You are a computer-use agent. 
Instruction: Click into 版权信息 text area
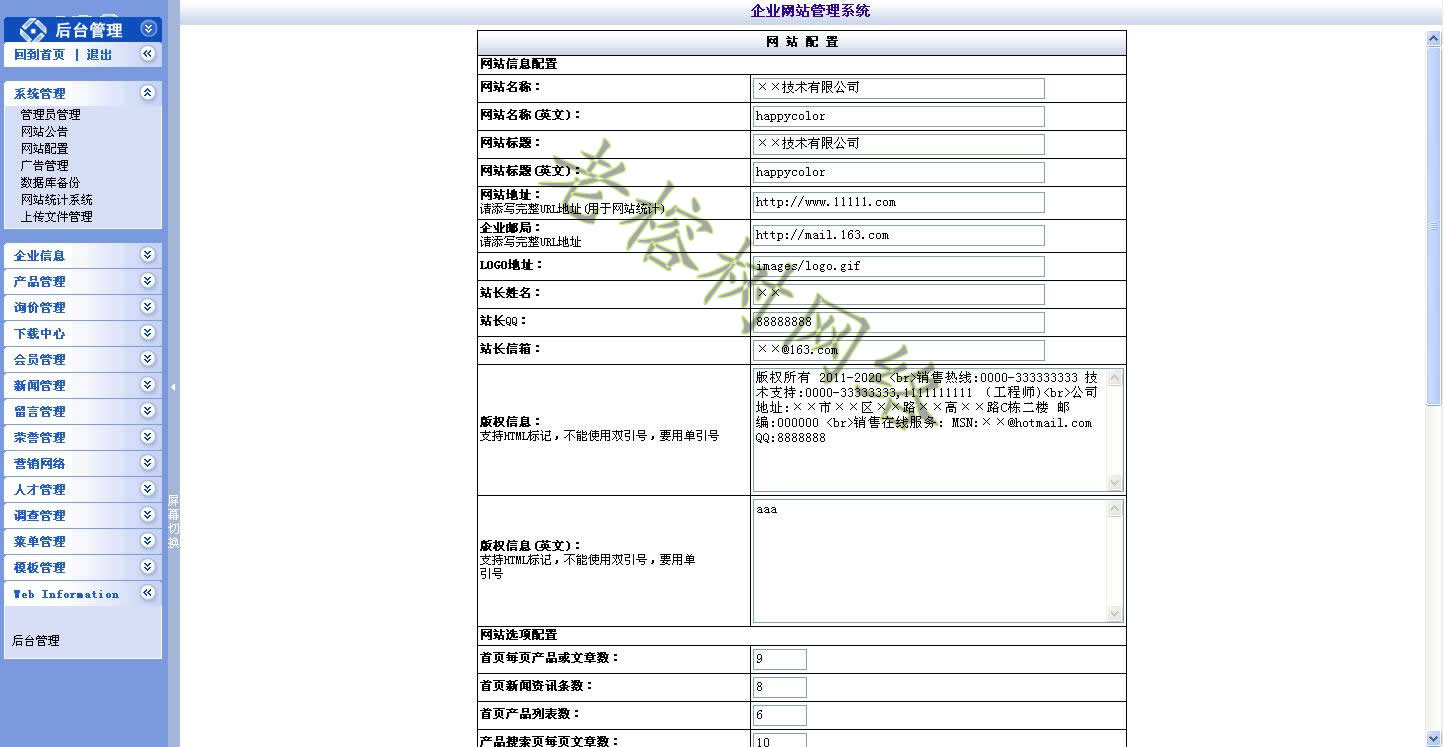pyautogui.click(x=938, y=430)
